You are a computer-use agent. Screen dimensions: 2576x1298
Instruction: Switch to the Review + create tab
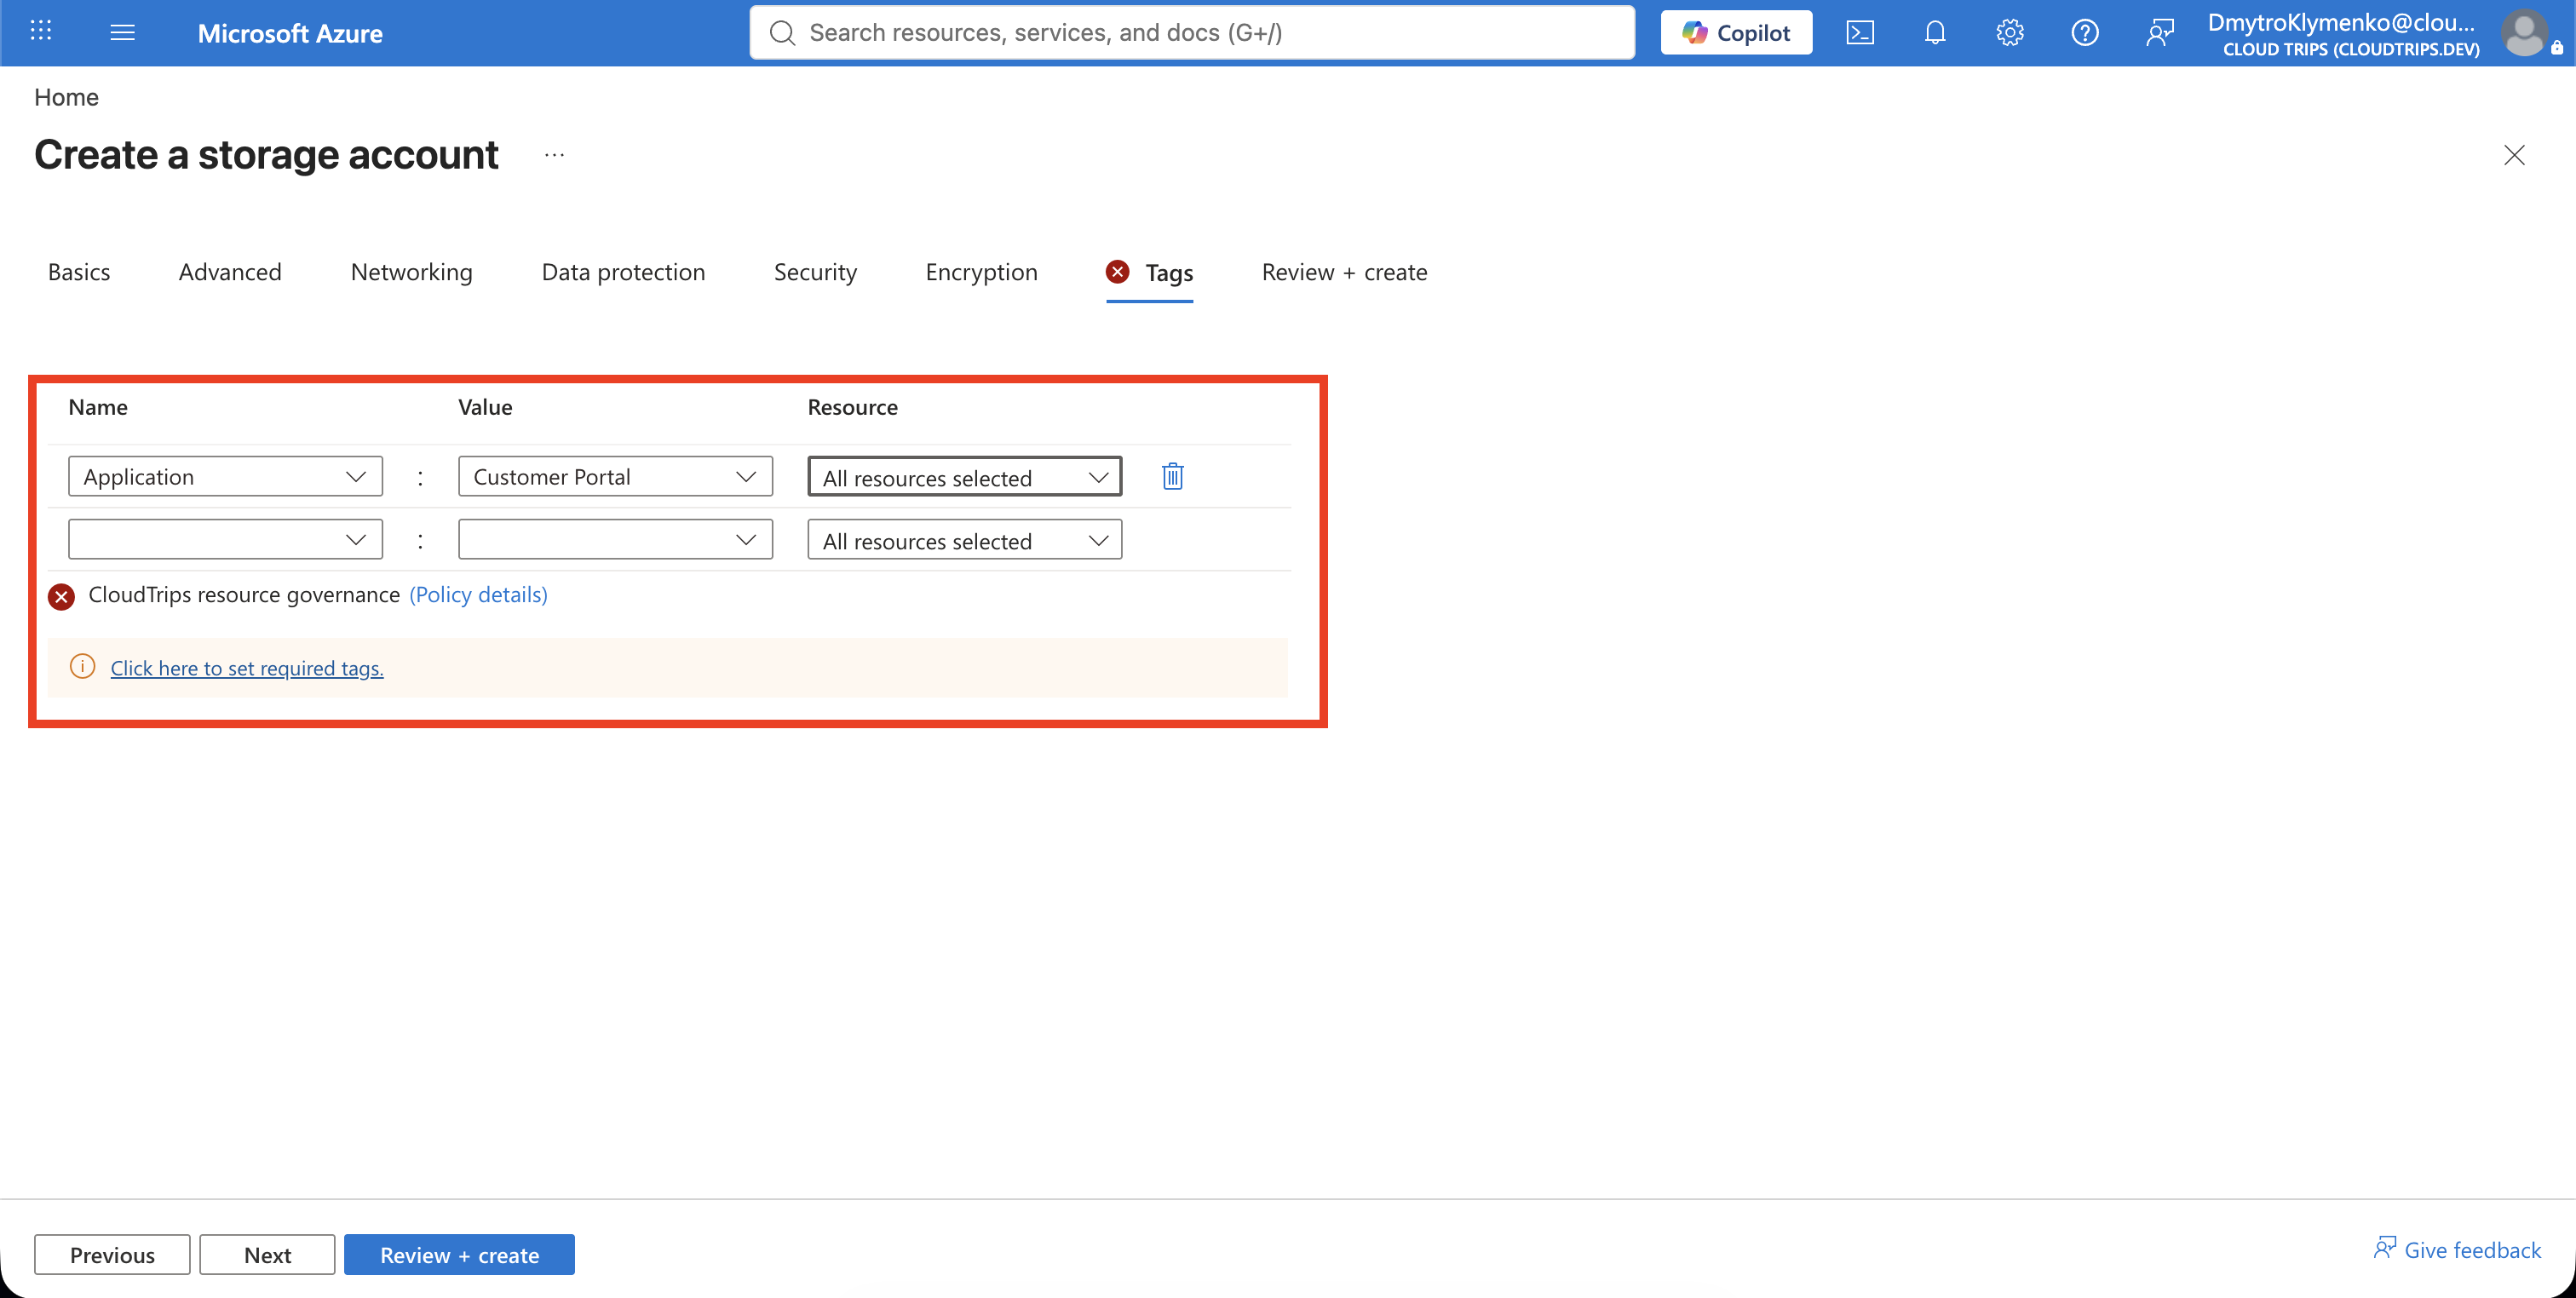click(1344, 272)
